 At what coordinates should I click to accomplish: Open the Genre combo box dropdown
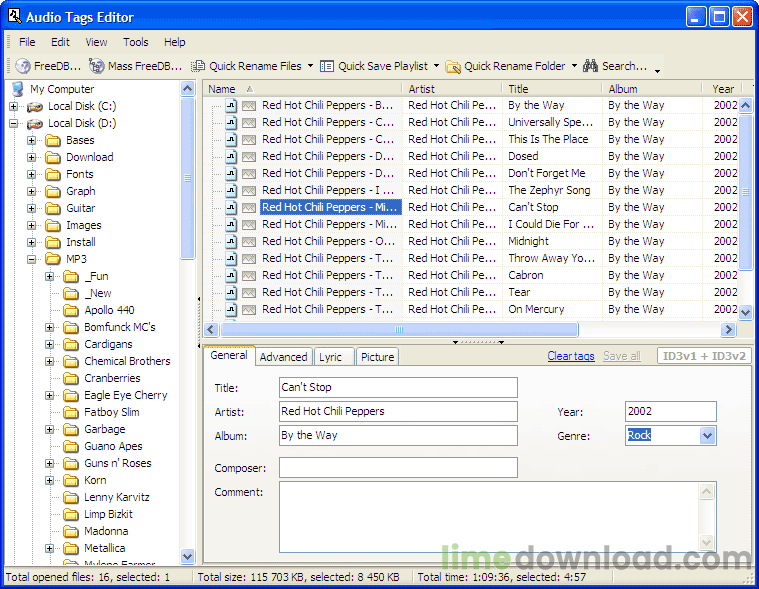[707, 436]
